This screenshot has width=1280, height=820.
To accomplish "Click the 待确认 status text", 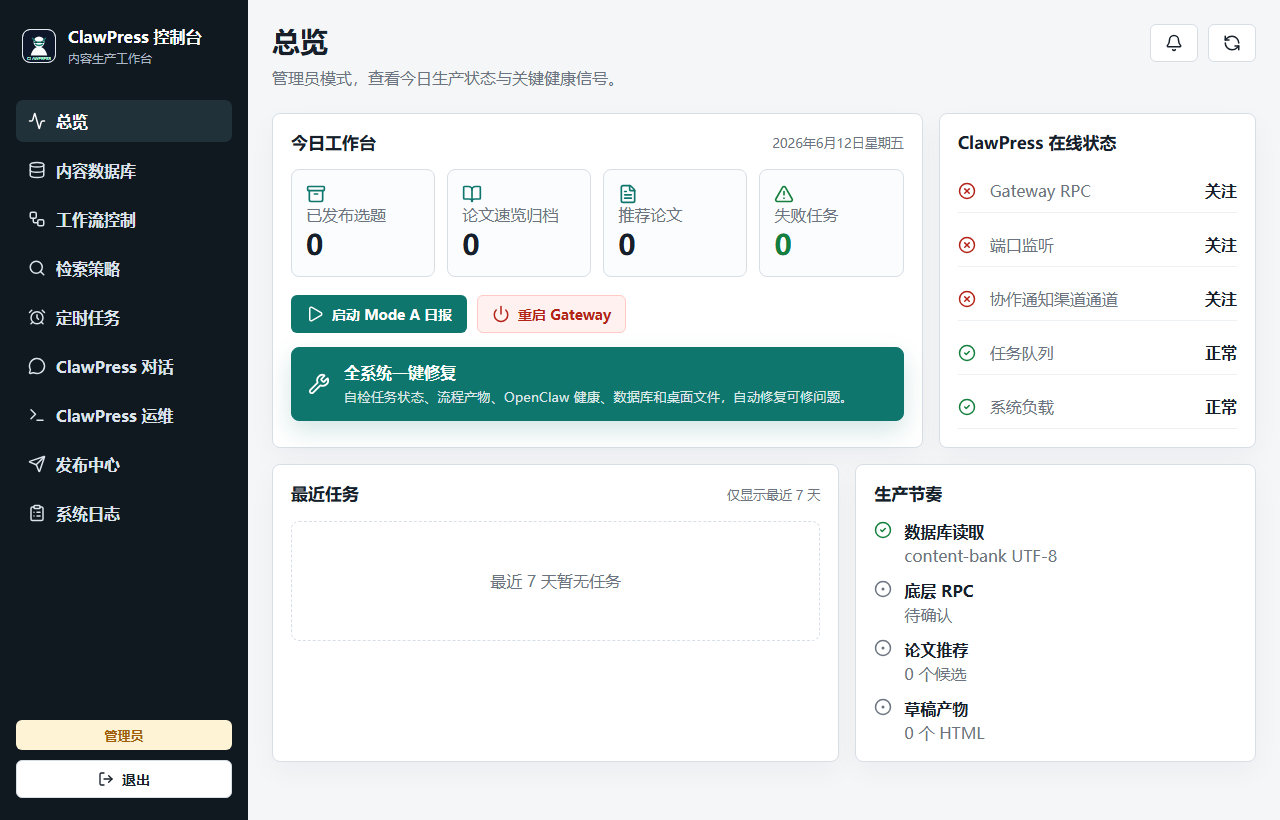I will coord(929,615).
